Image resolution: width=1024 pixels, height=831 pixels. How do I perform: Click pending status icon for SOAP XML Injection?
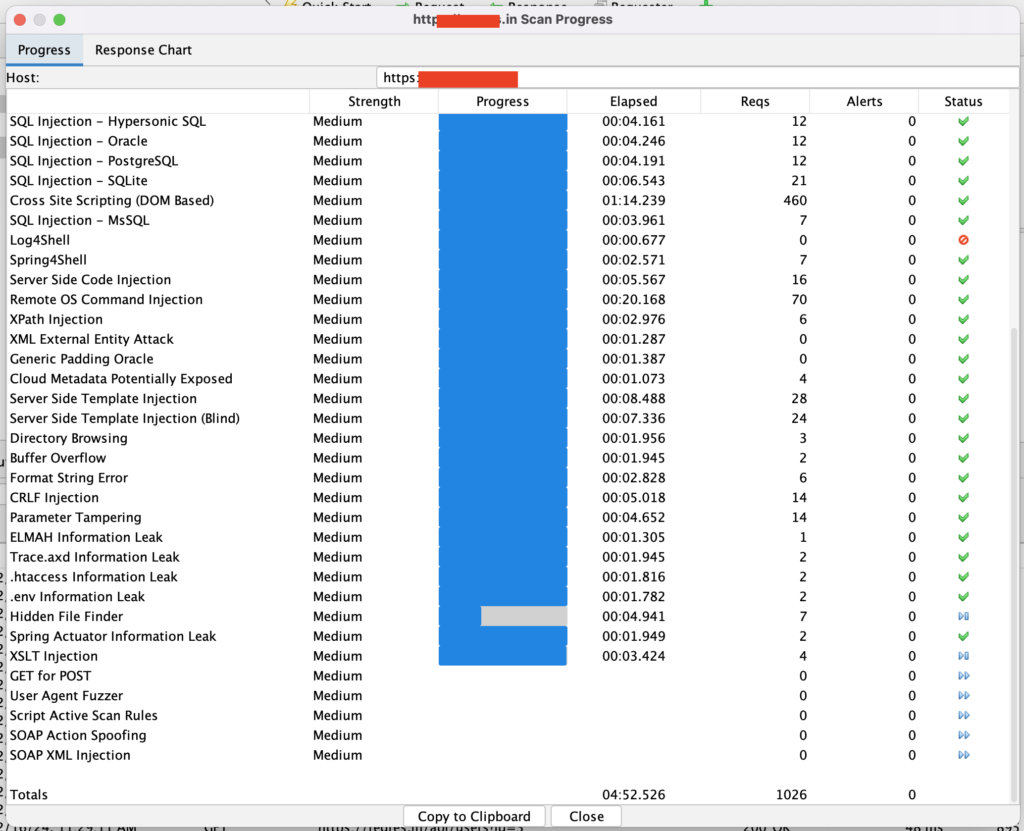tap(963, 755)
